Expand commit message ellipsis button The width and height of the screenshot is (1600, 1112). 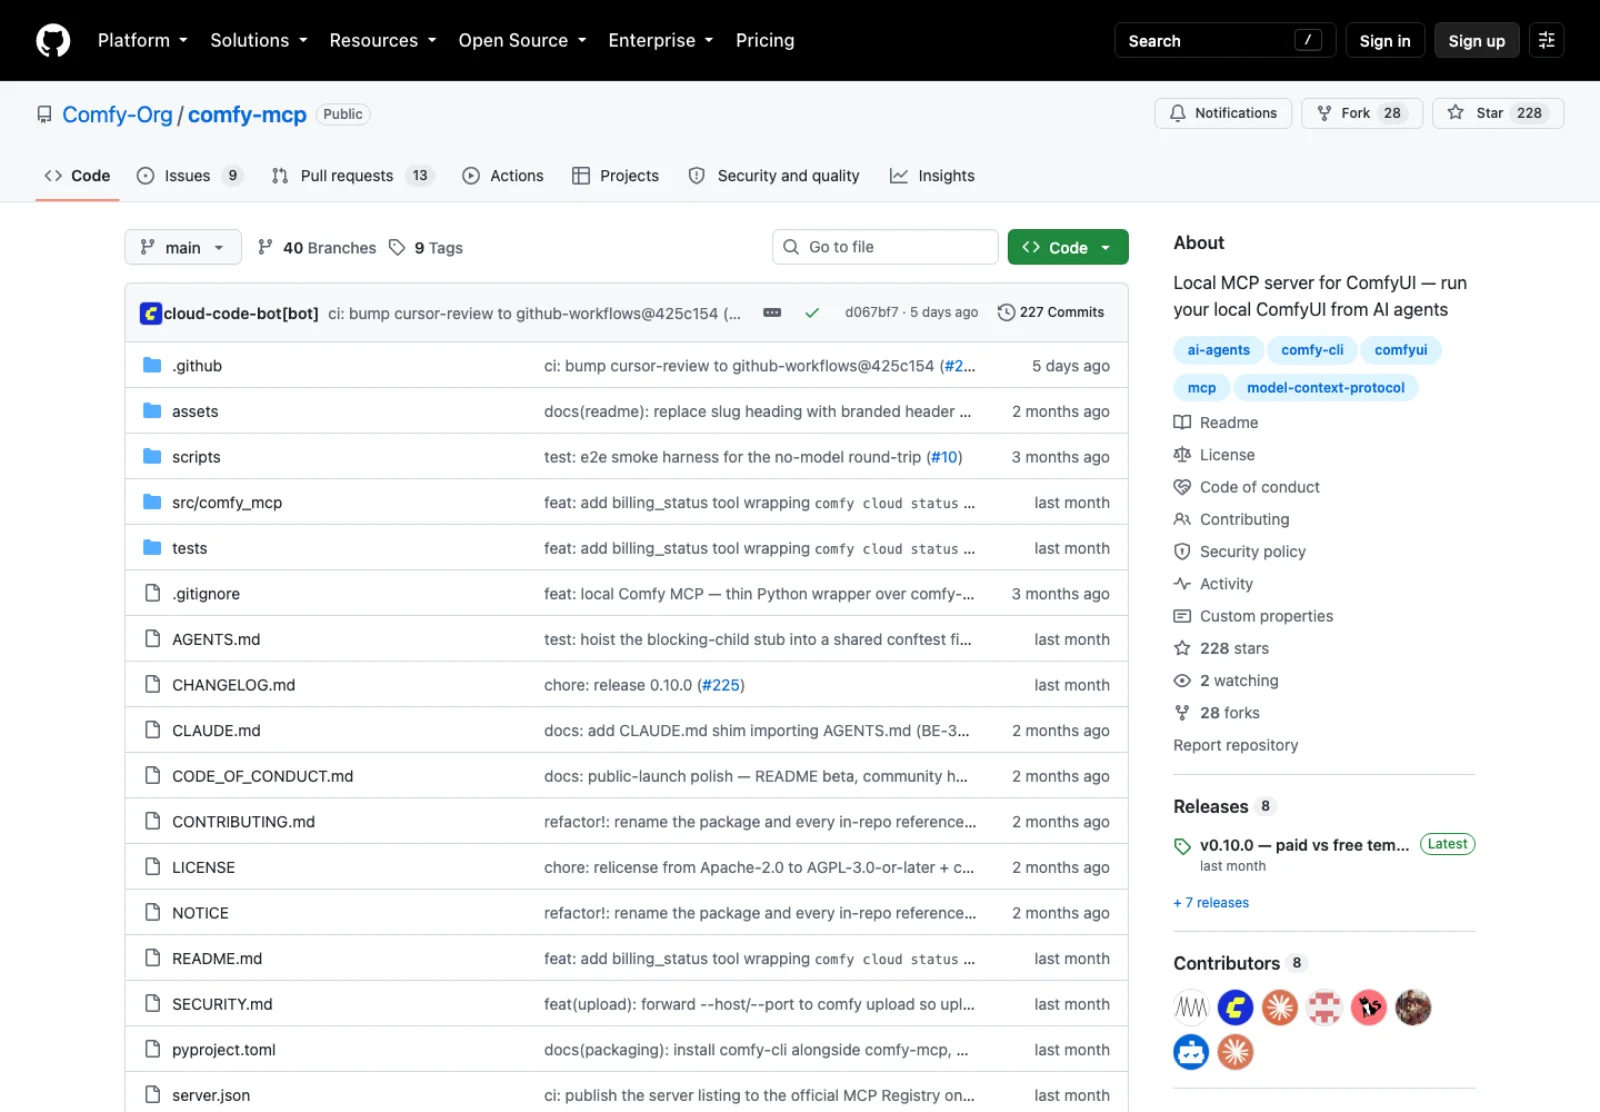tap(772, 313)
